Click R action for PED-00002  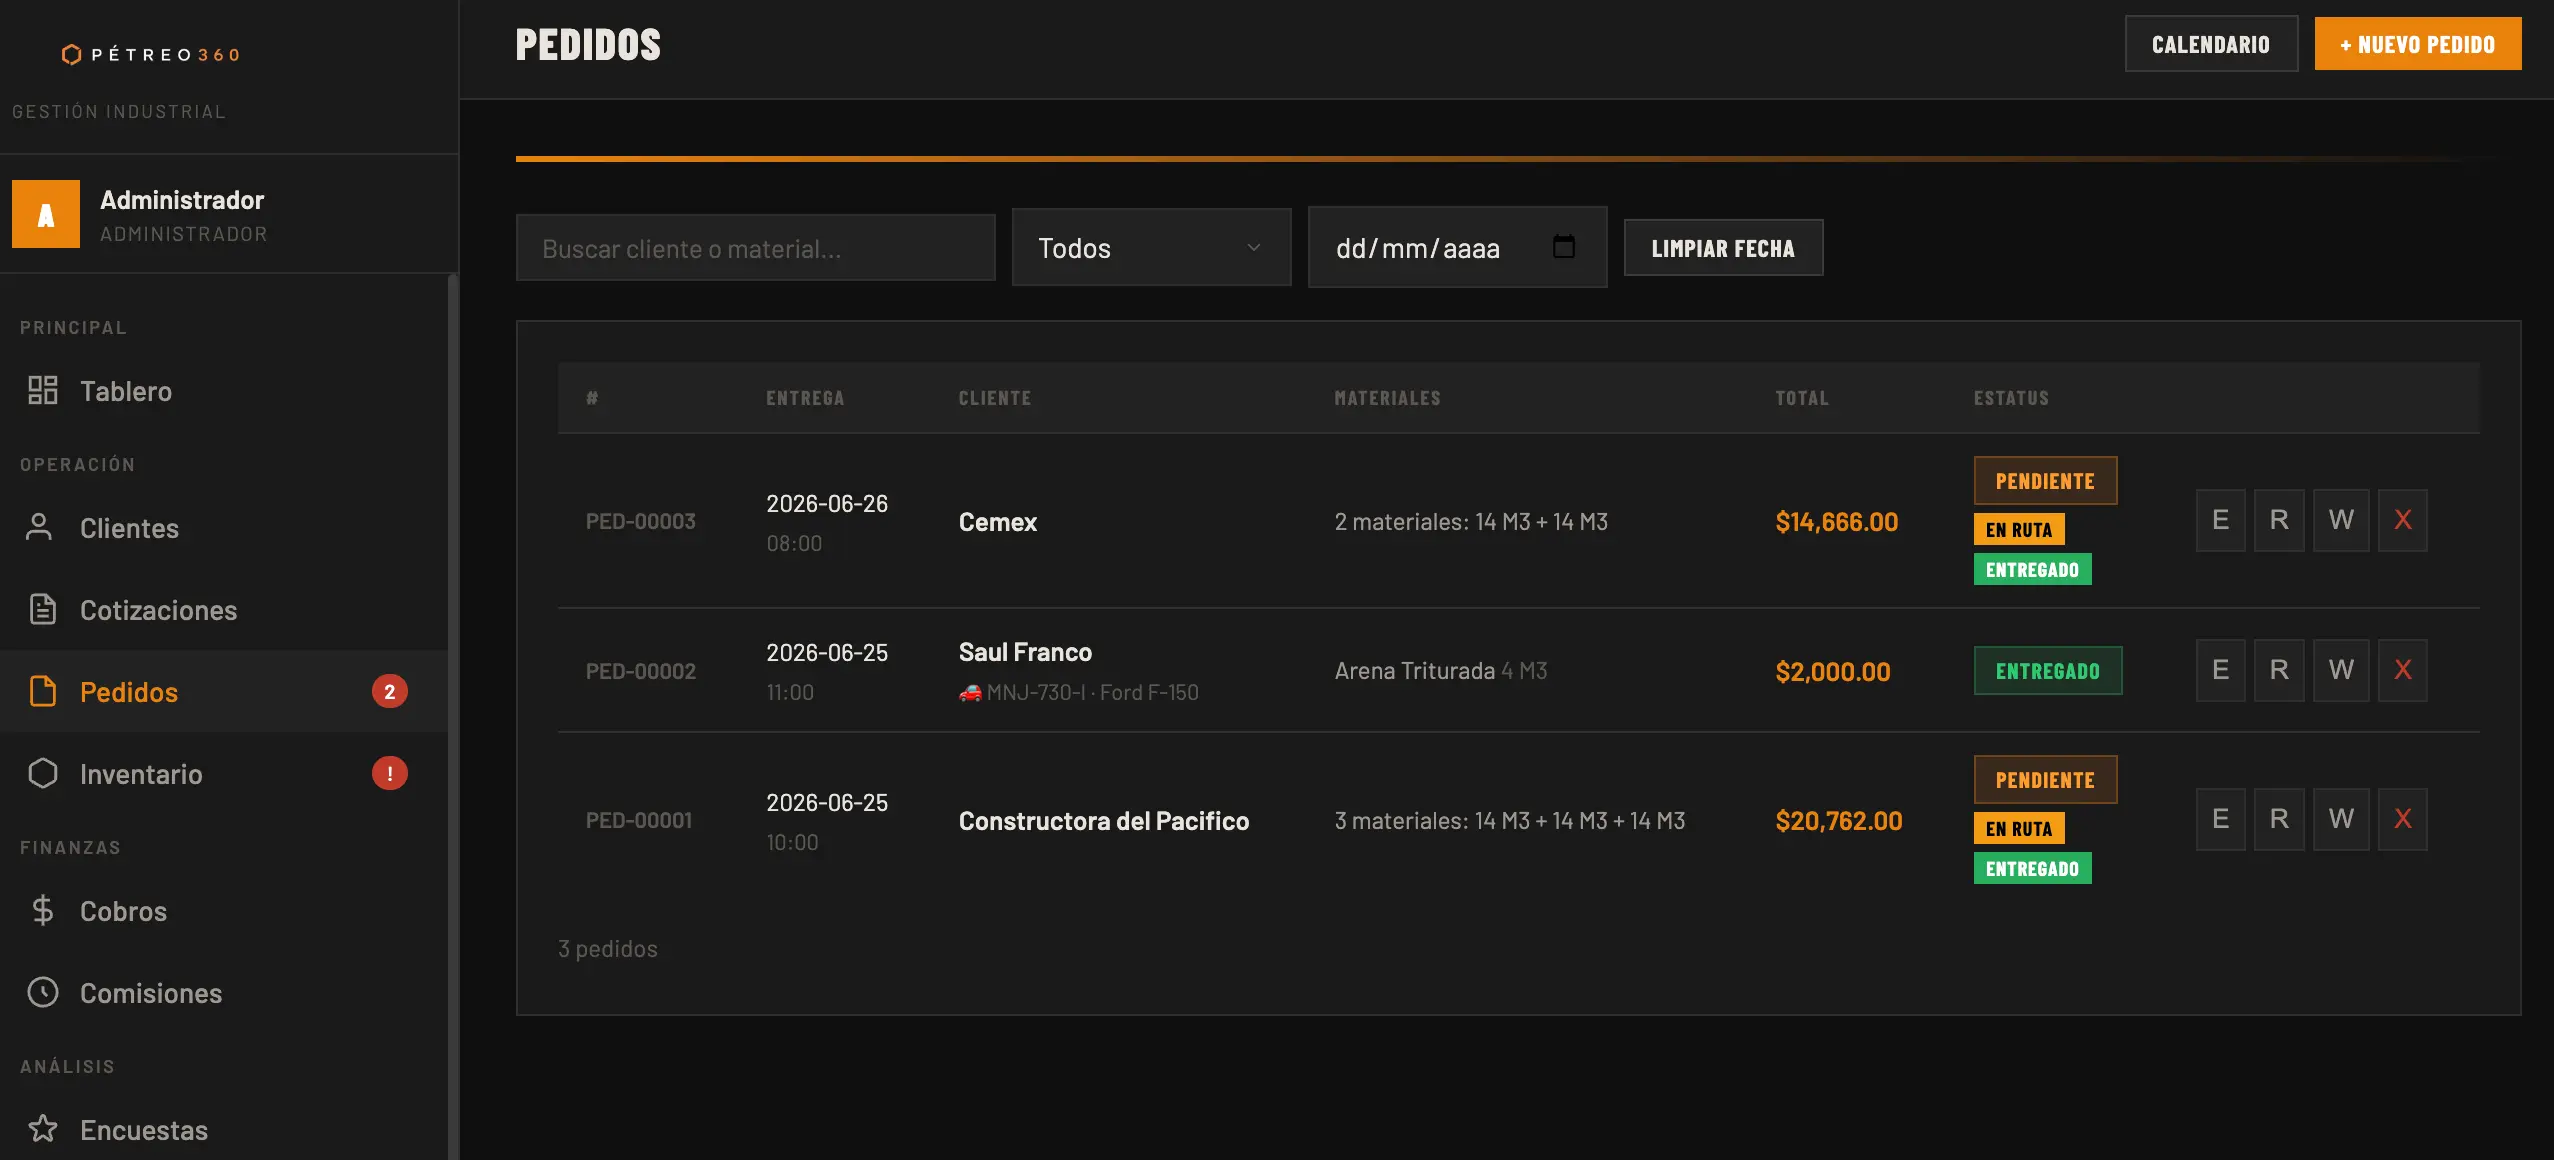[2279, 670]
